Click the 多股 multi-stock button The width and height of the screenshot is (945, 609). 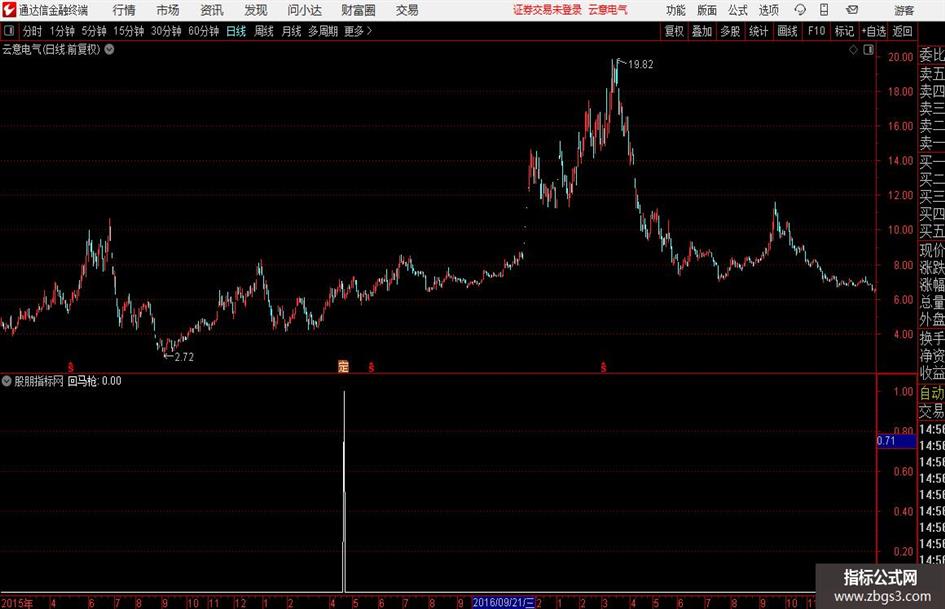point(730,31)
